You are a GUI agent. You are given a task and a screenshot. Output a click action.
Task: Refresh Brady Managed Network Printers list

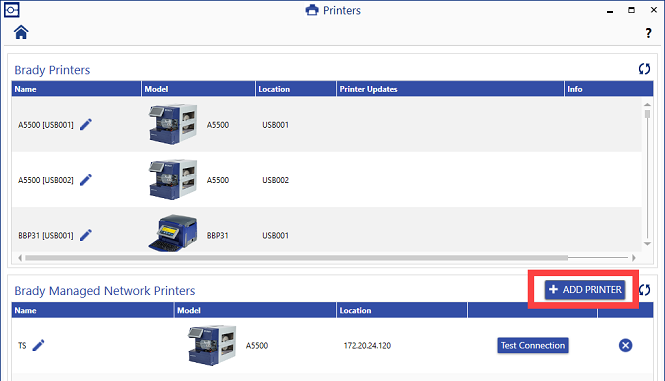coord(644,290)
